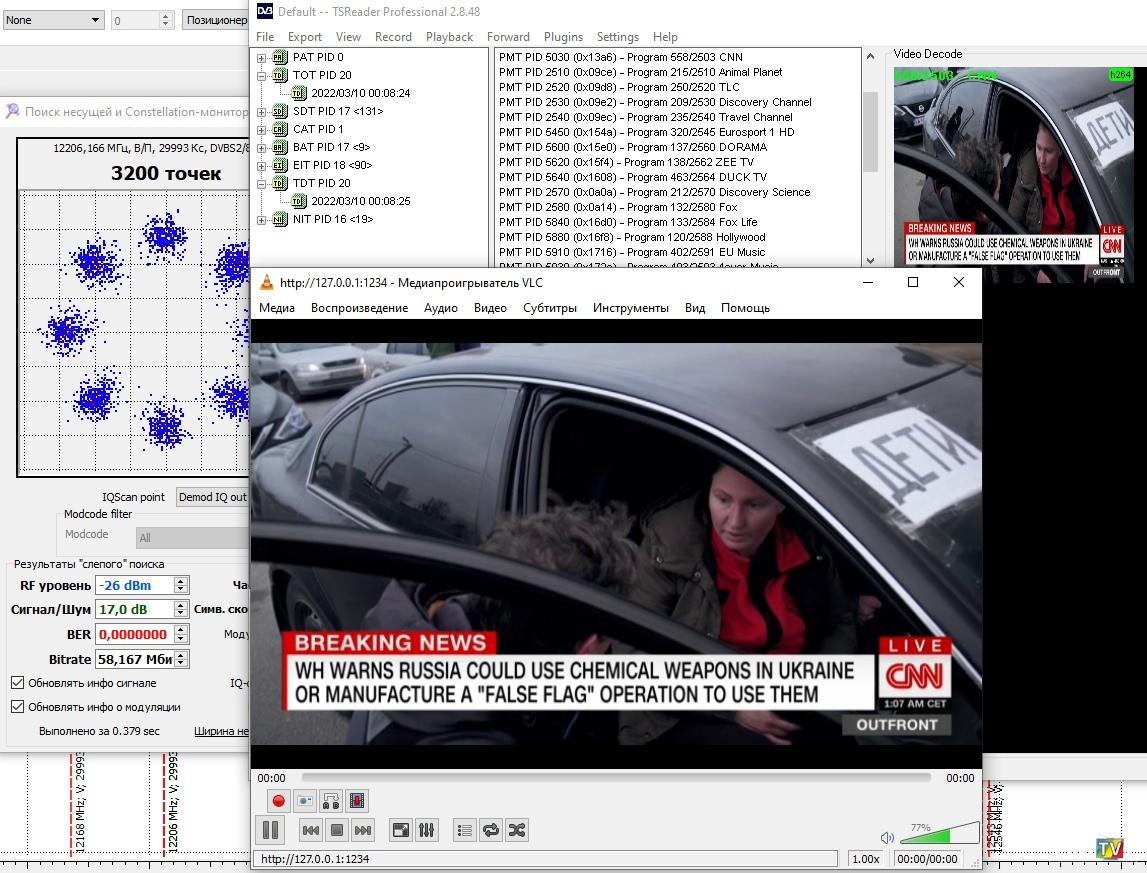Show the VLC playlist
Viewport: 1147px width, 873px height.
coord(464,830)
